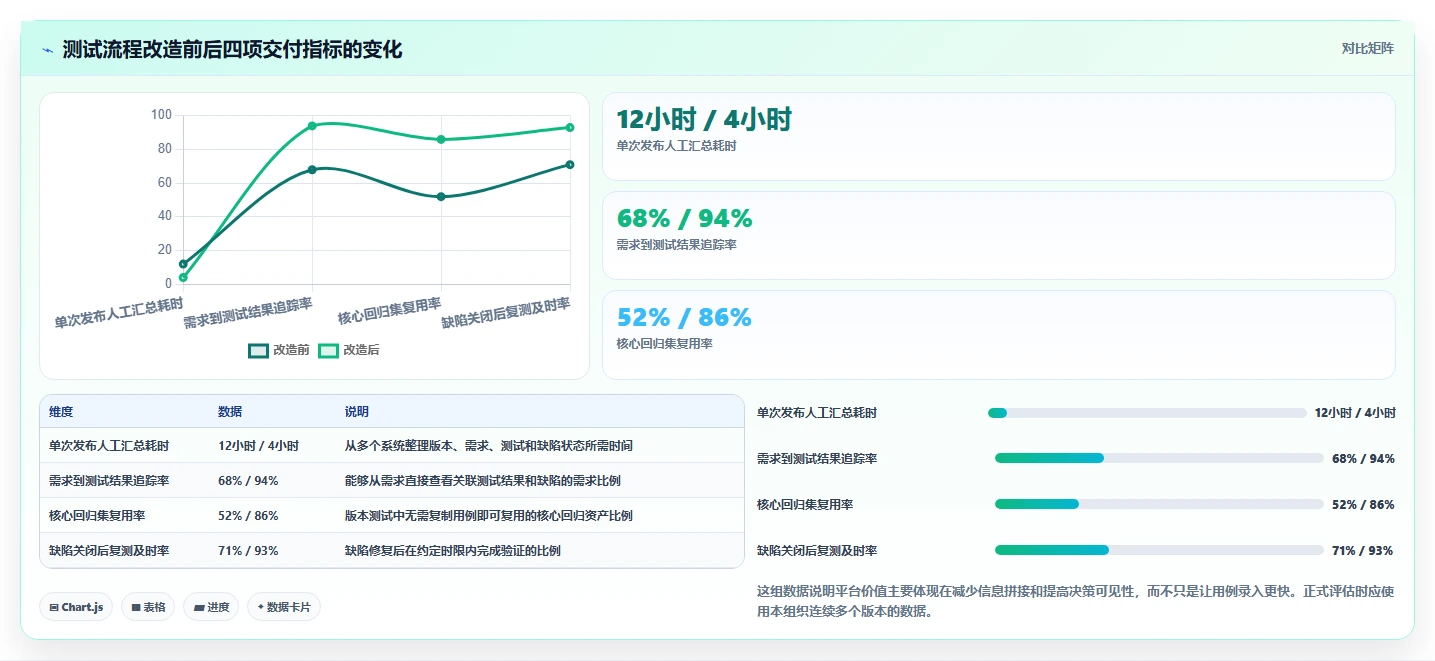Click the 说明 column header
The width and height of the screenshot is (1435, 661).
[357, 412]
